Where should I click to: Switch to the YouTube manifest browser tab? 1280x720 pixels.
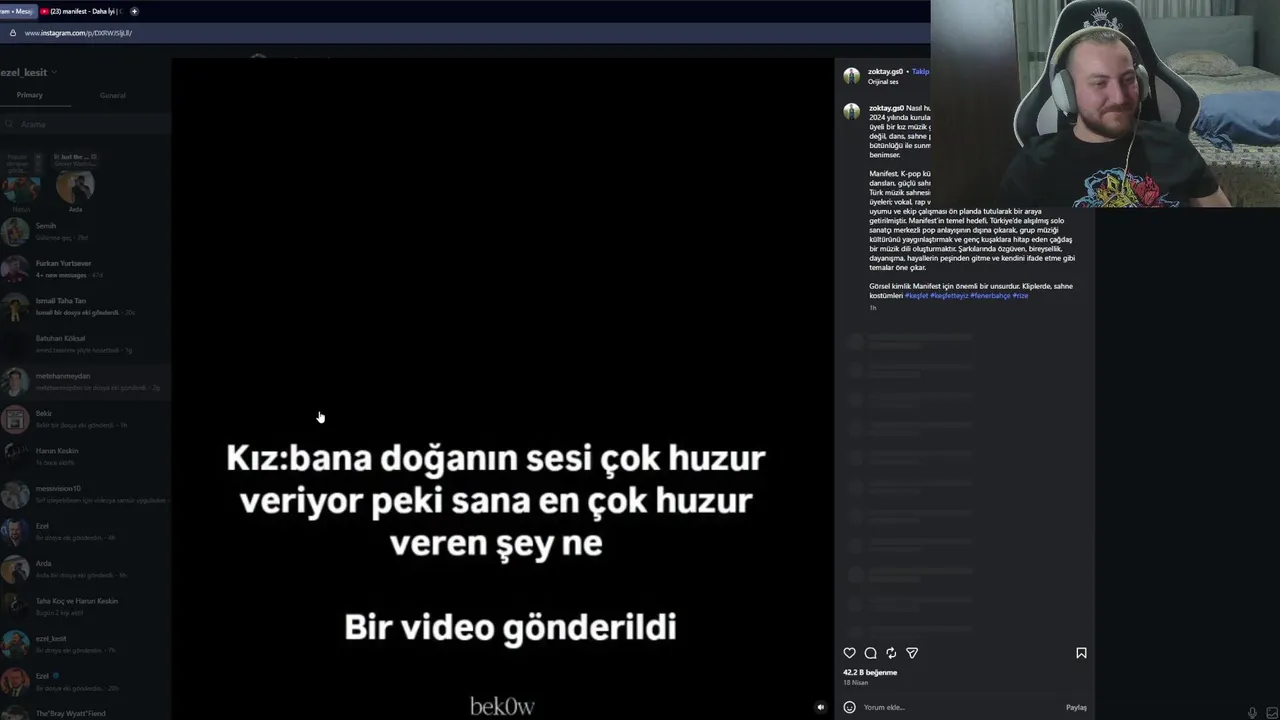[82, 11]
